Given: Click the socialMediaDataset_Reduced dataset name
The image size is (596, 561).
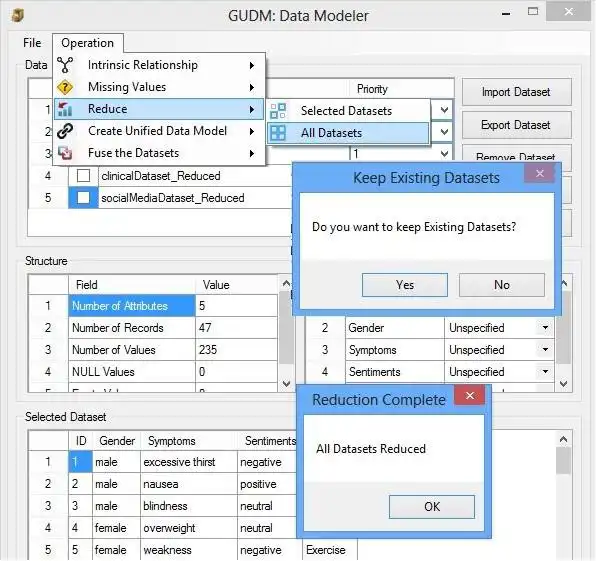Looking at the screenshot, I should pos(173,198).
